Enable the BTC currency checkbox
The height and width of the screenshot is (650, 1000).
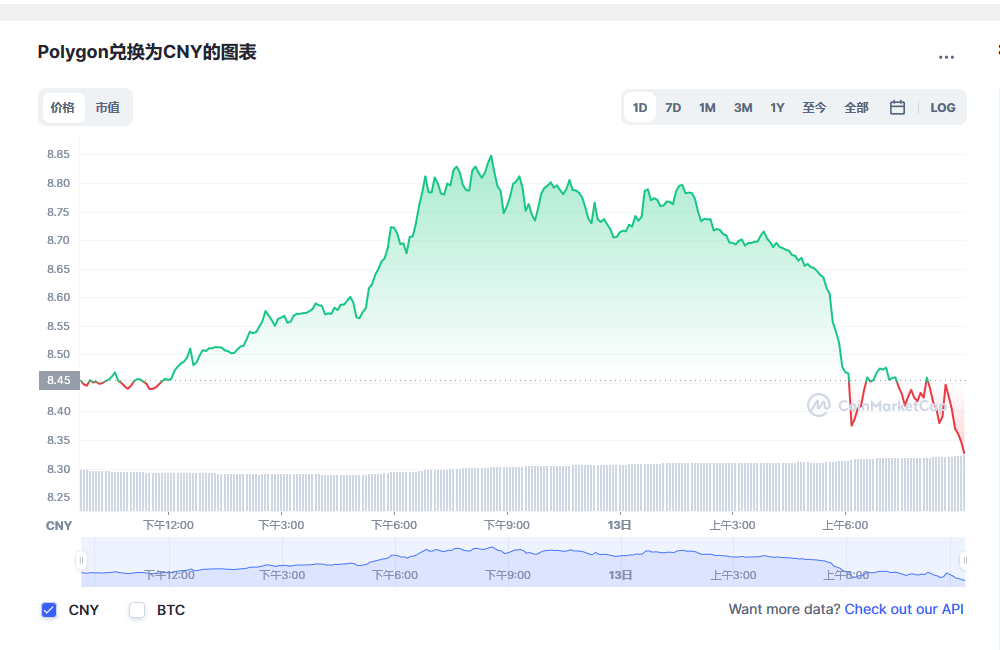(137, 610)
